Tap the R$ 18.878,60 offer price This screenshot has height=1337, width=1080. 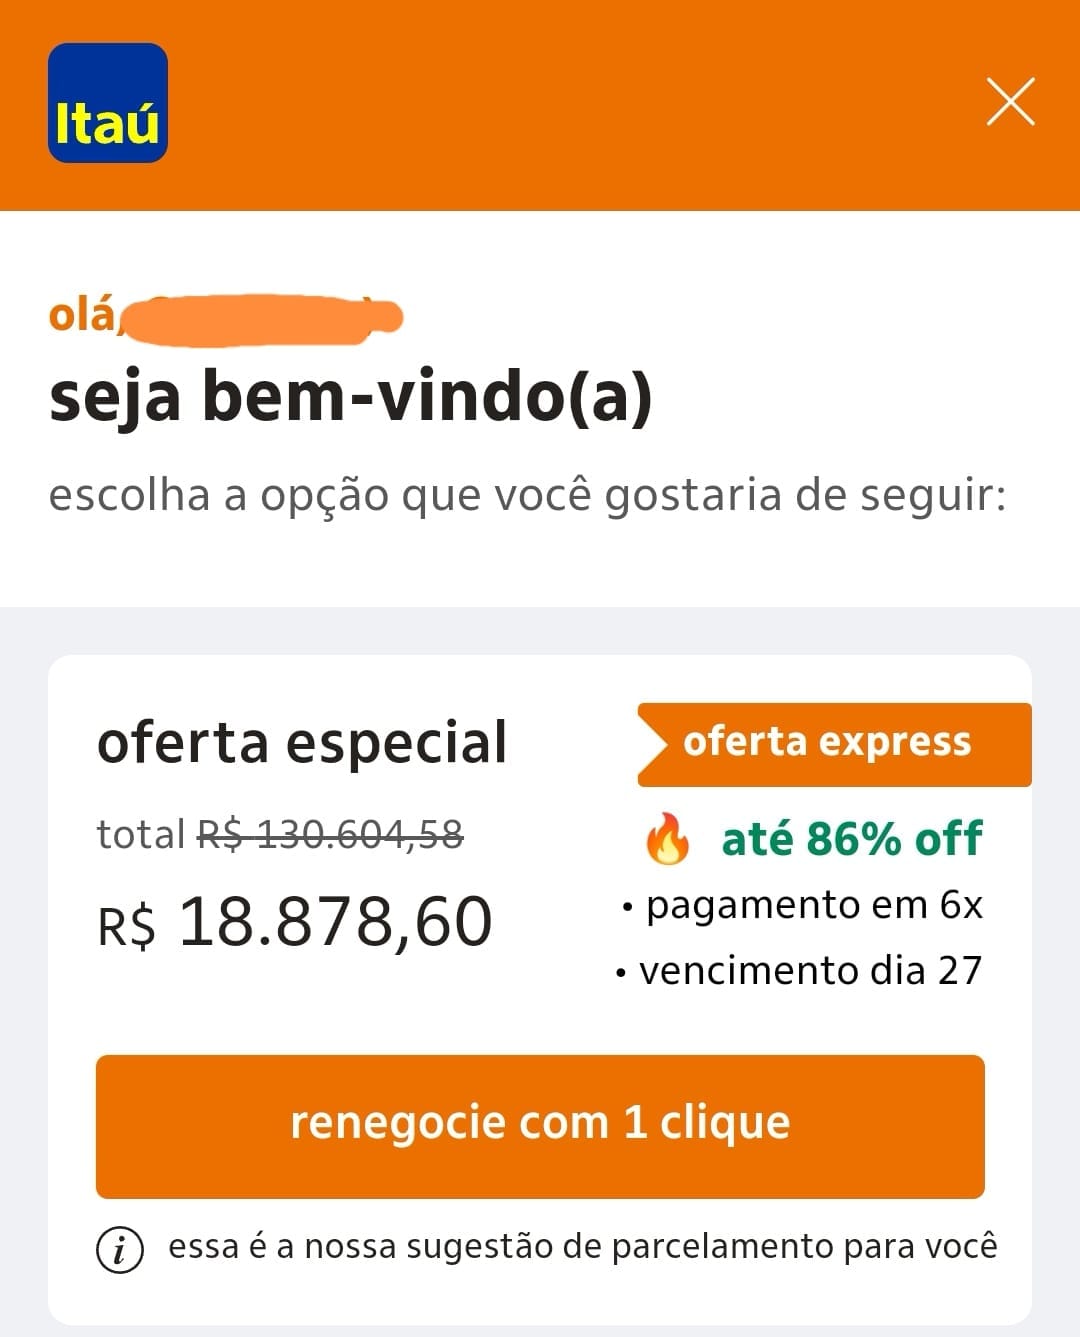point(295,921)
